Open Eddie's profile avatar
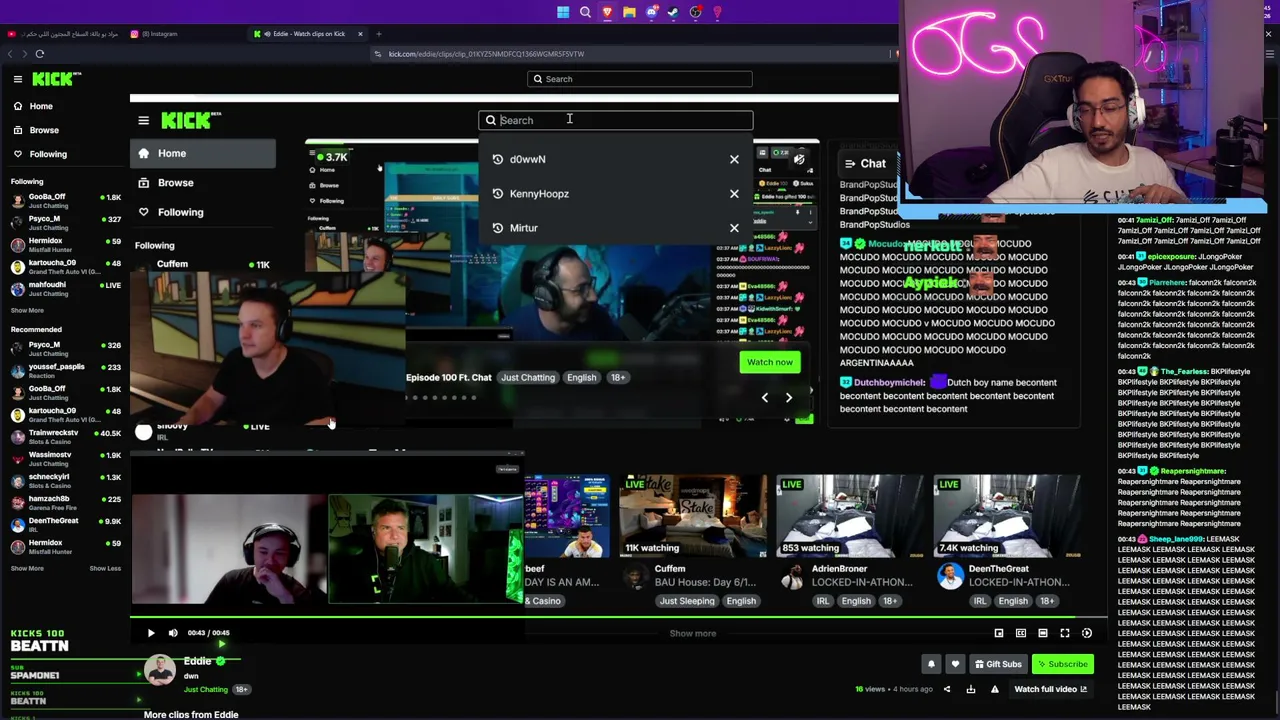 (x=159, y=671)
